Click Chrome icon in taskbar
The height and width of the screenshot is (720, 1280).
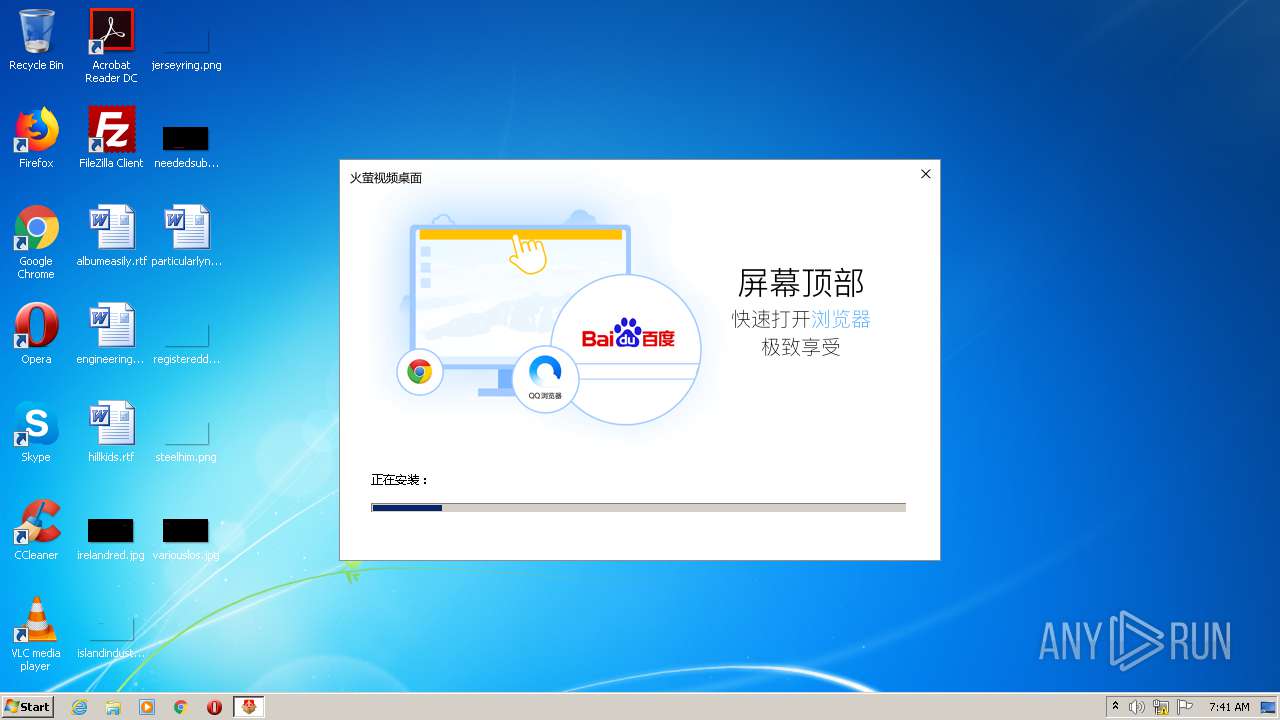(x=181, y=707)
